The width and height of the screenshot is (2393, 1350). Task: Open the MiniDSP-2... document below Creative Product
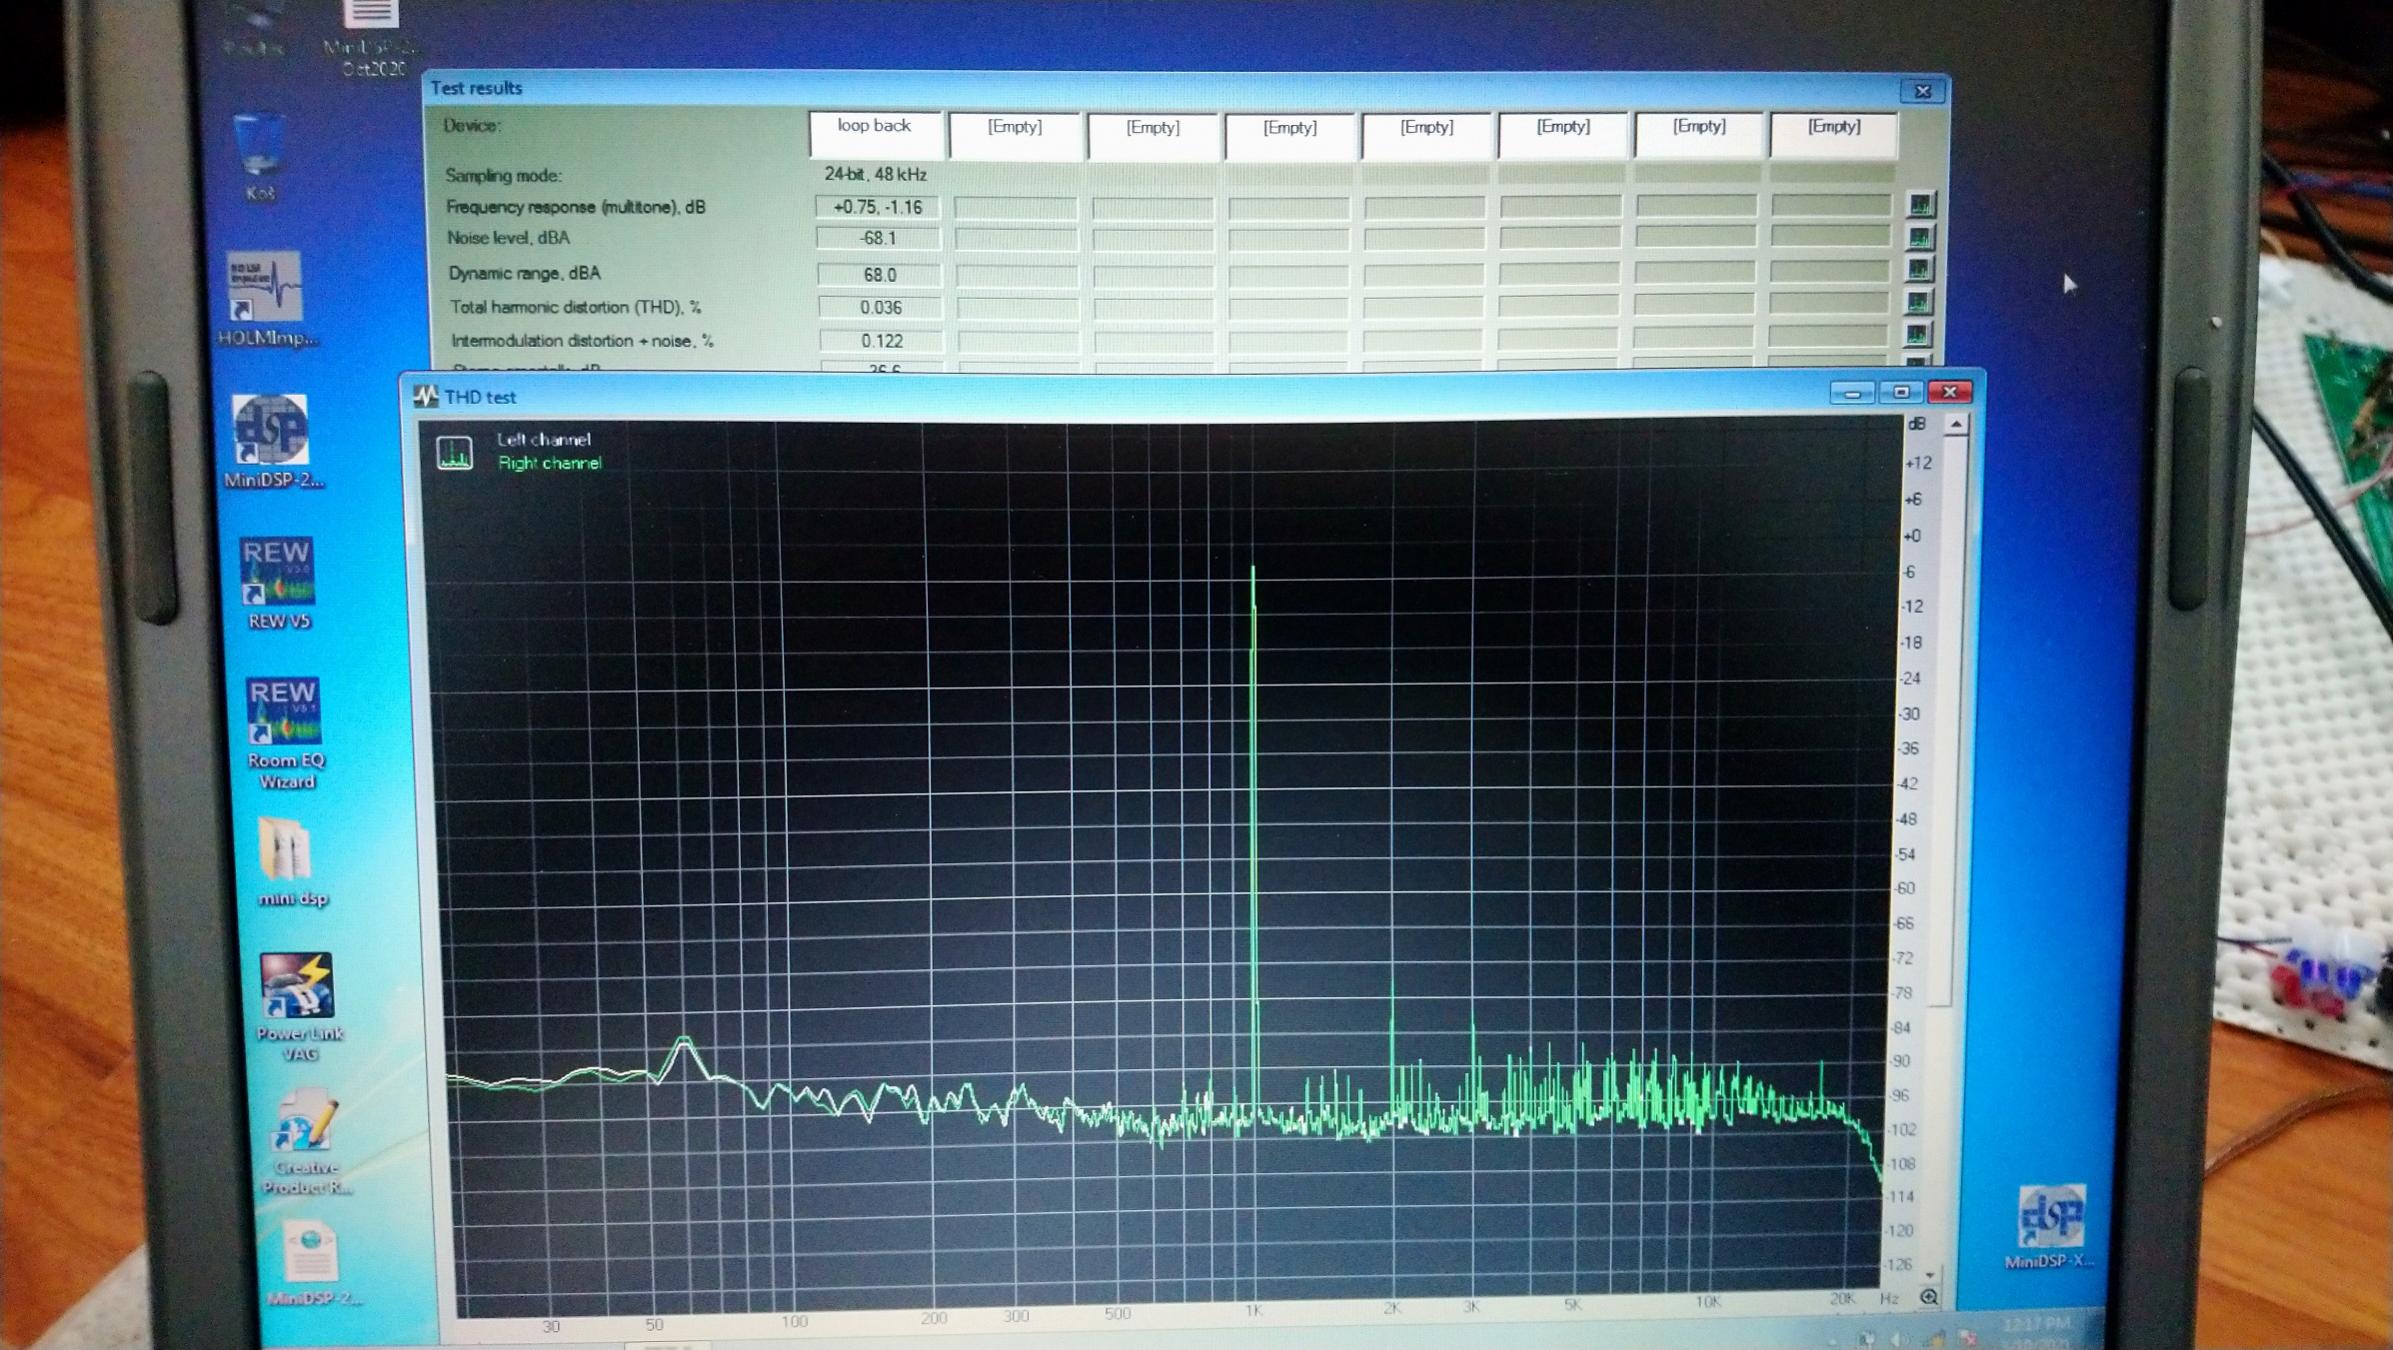[x=311, y=1262]
